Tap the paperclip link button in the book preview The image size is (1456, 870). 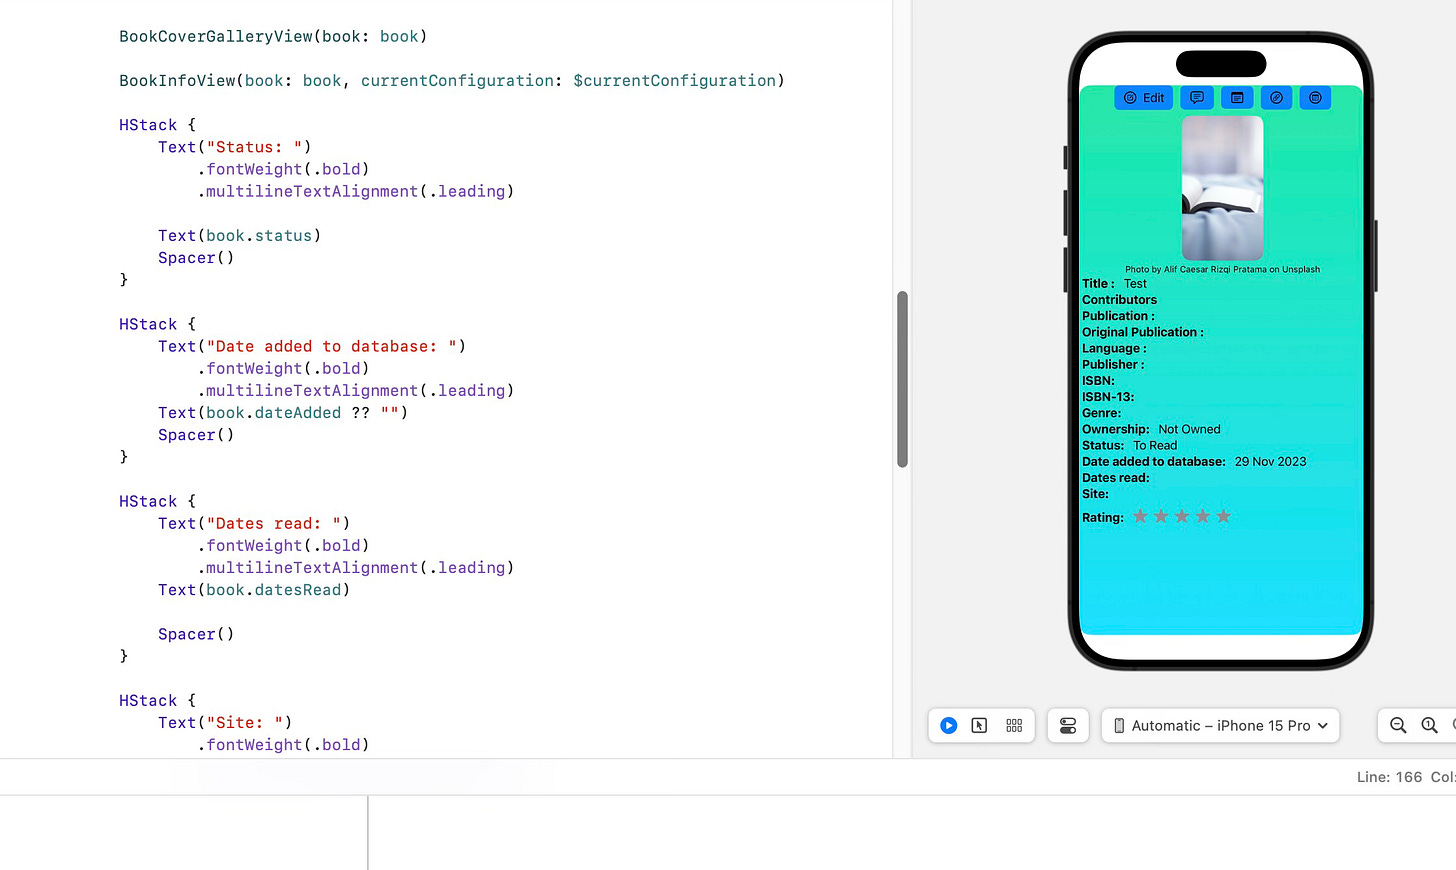click(1276, 97)
